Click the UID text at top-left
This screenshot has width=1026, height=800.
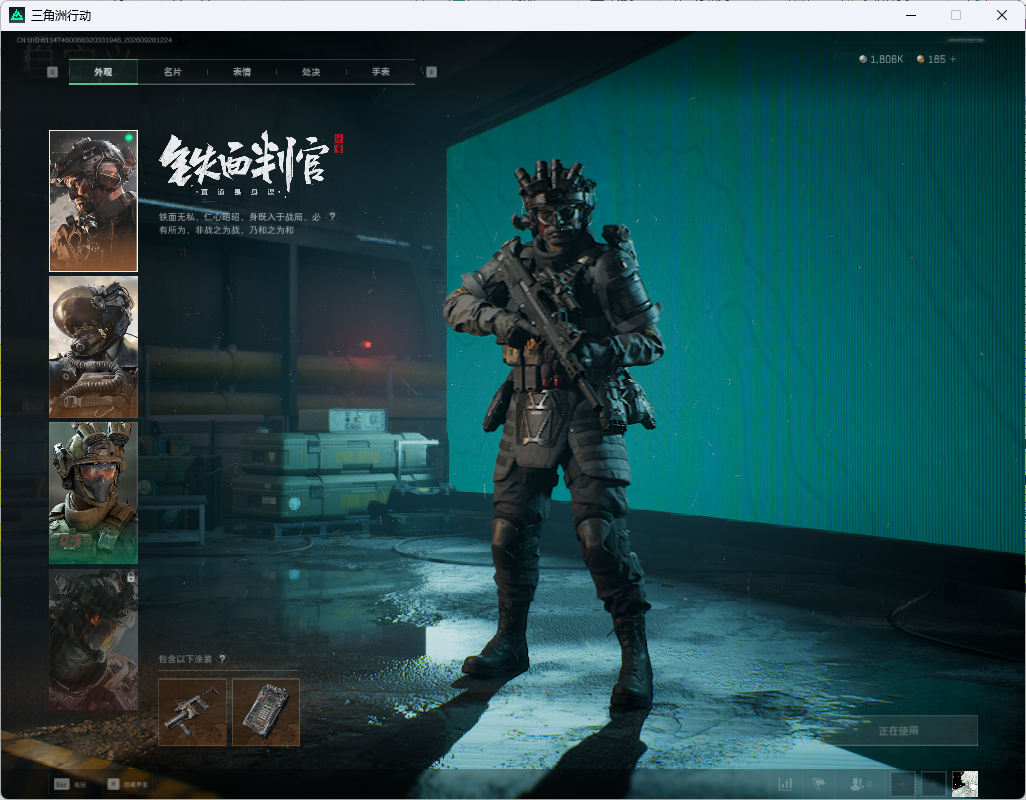pyautogui.click(x=94, y=40)
